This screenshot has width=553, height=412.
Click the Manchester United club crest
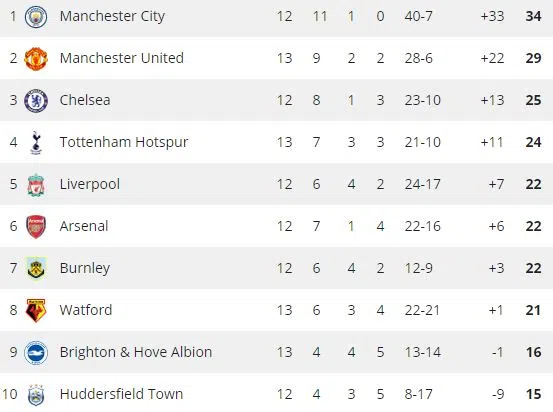(36, 59)
